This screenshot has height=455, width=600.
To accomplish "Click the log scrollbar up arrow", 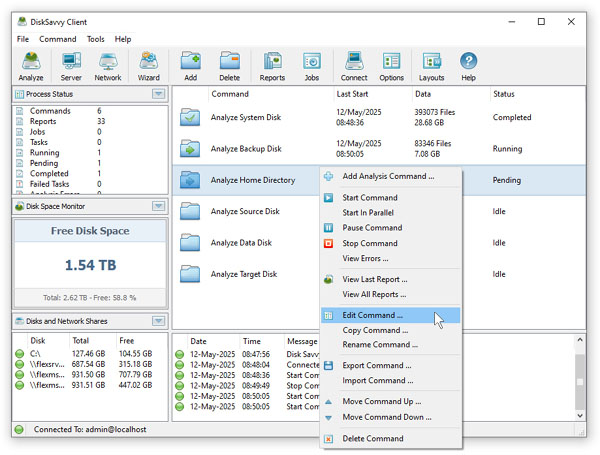I will pyautogui.click(x=580, y=340).
